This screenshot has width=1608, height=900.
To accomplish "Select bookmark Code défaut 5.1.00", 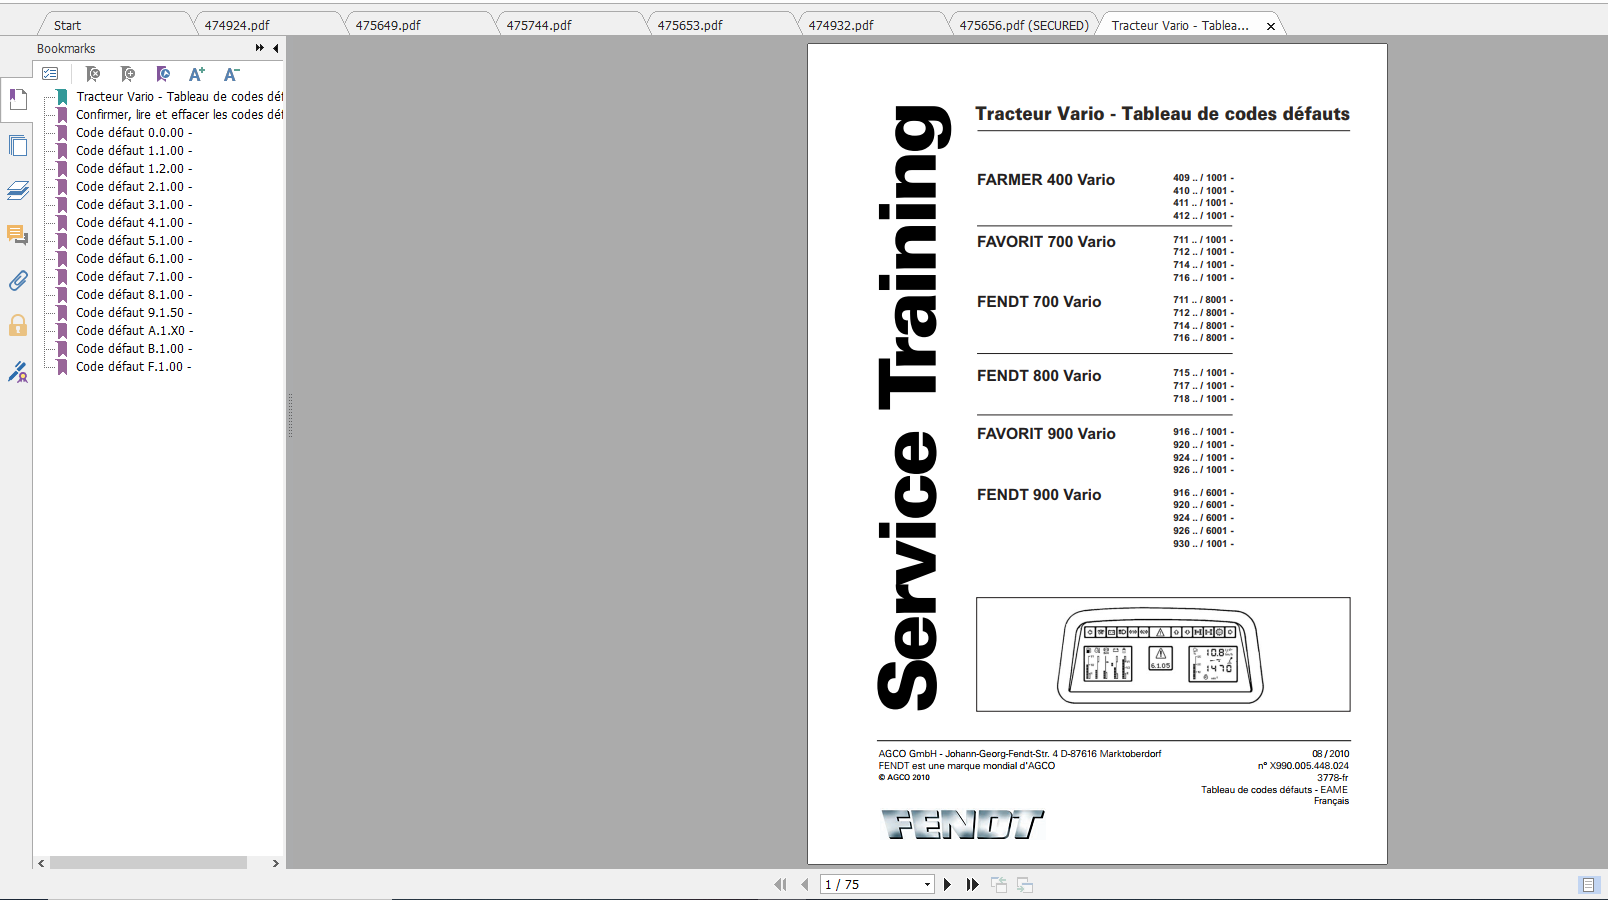I will point(134,241).
